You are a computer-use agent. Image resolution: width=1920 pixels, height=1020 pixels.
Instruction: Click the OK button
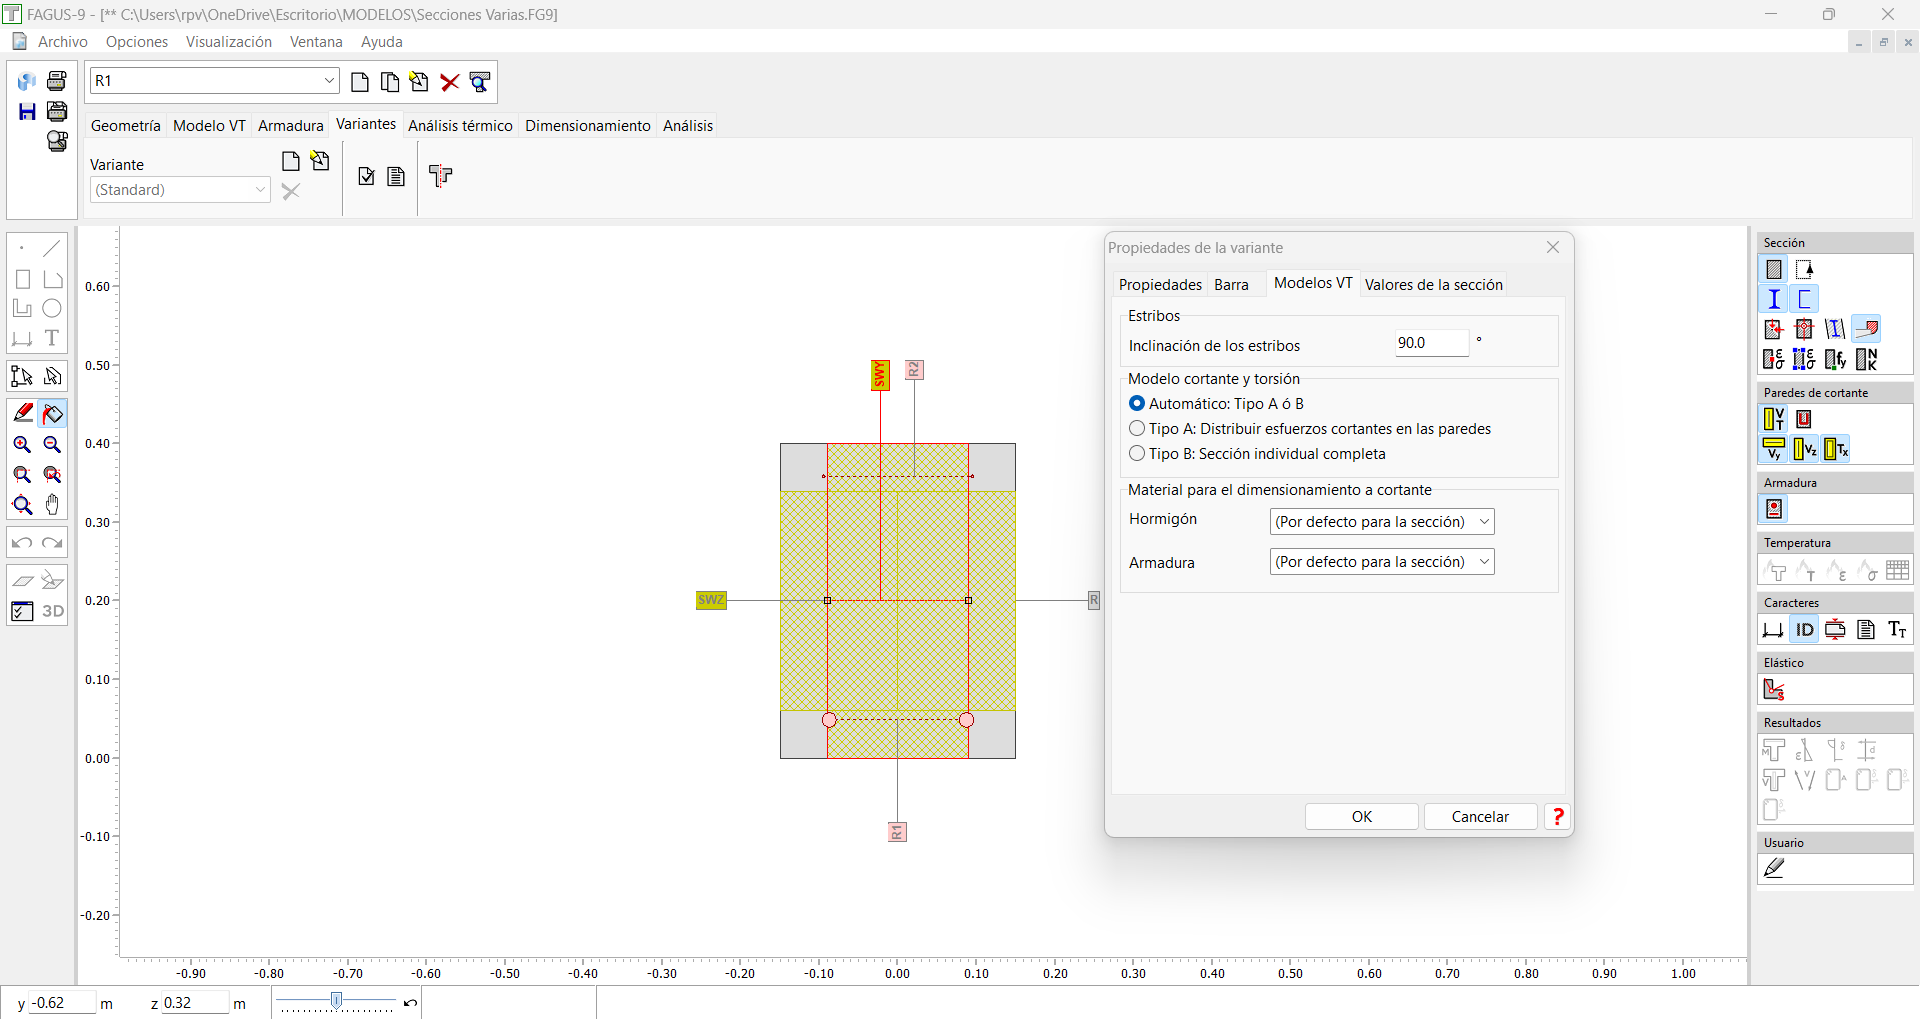coord(1362,817)
